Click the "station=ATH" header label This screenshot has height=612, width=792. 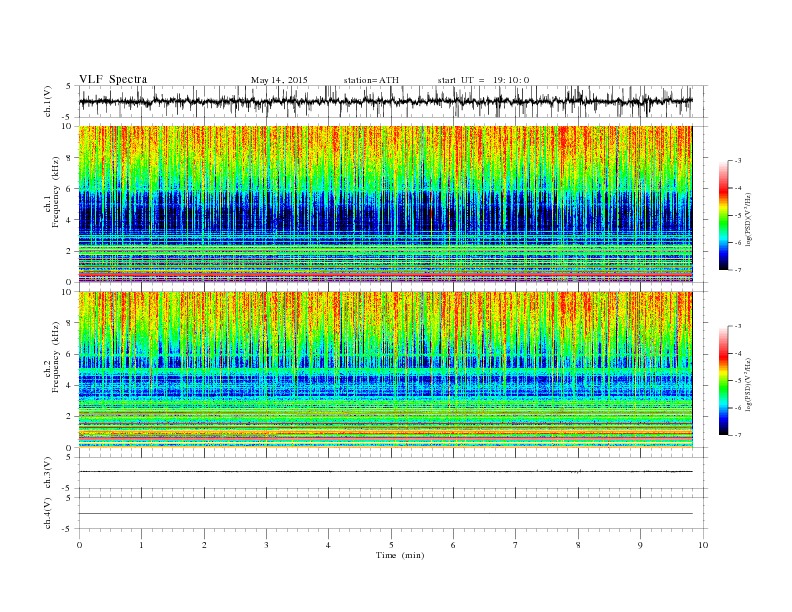click(x=371, y=80)
